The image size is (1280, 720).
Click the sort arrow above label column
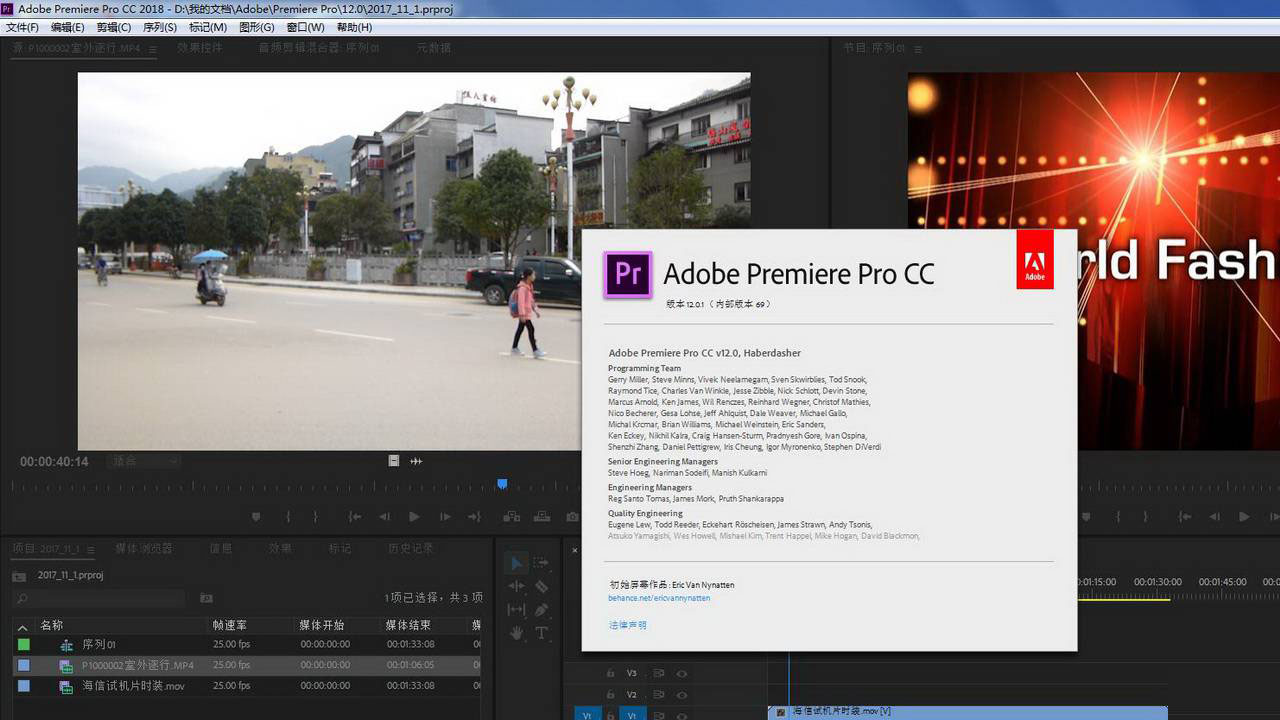pos(23,628)
